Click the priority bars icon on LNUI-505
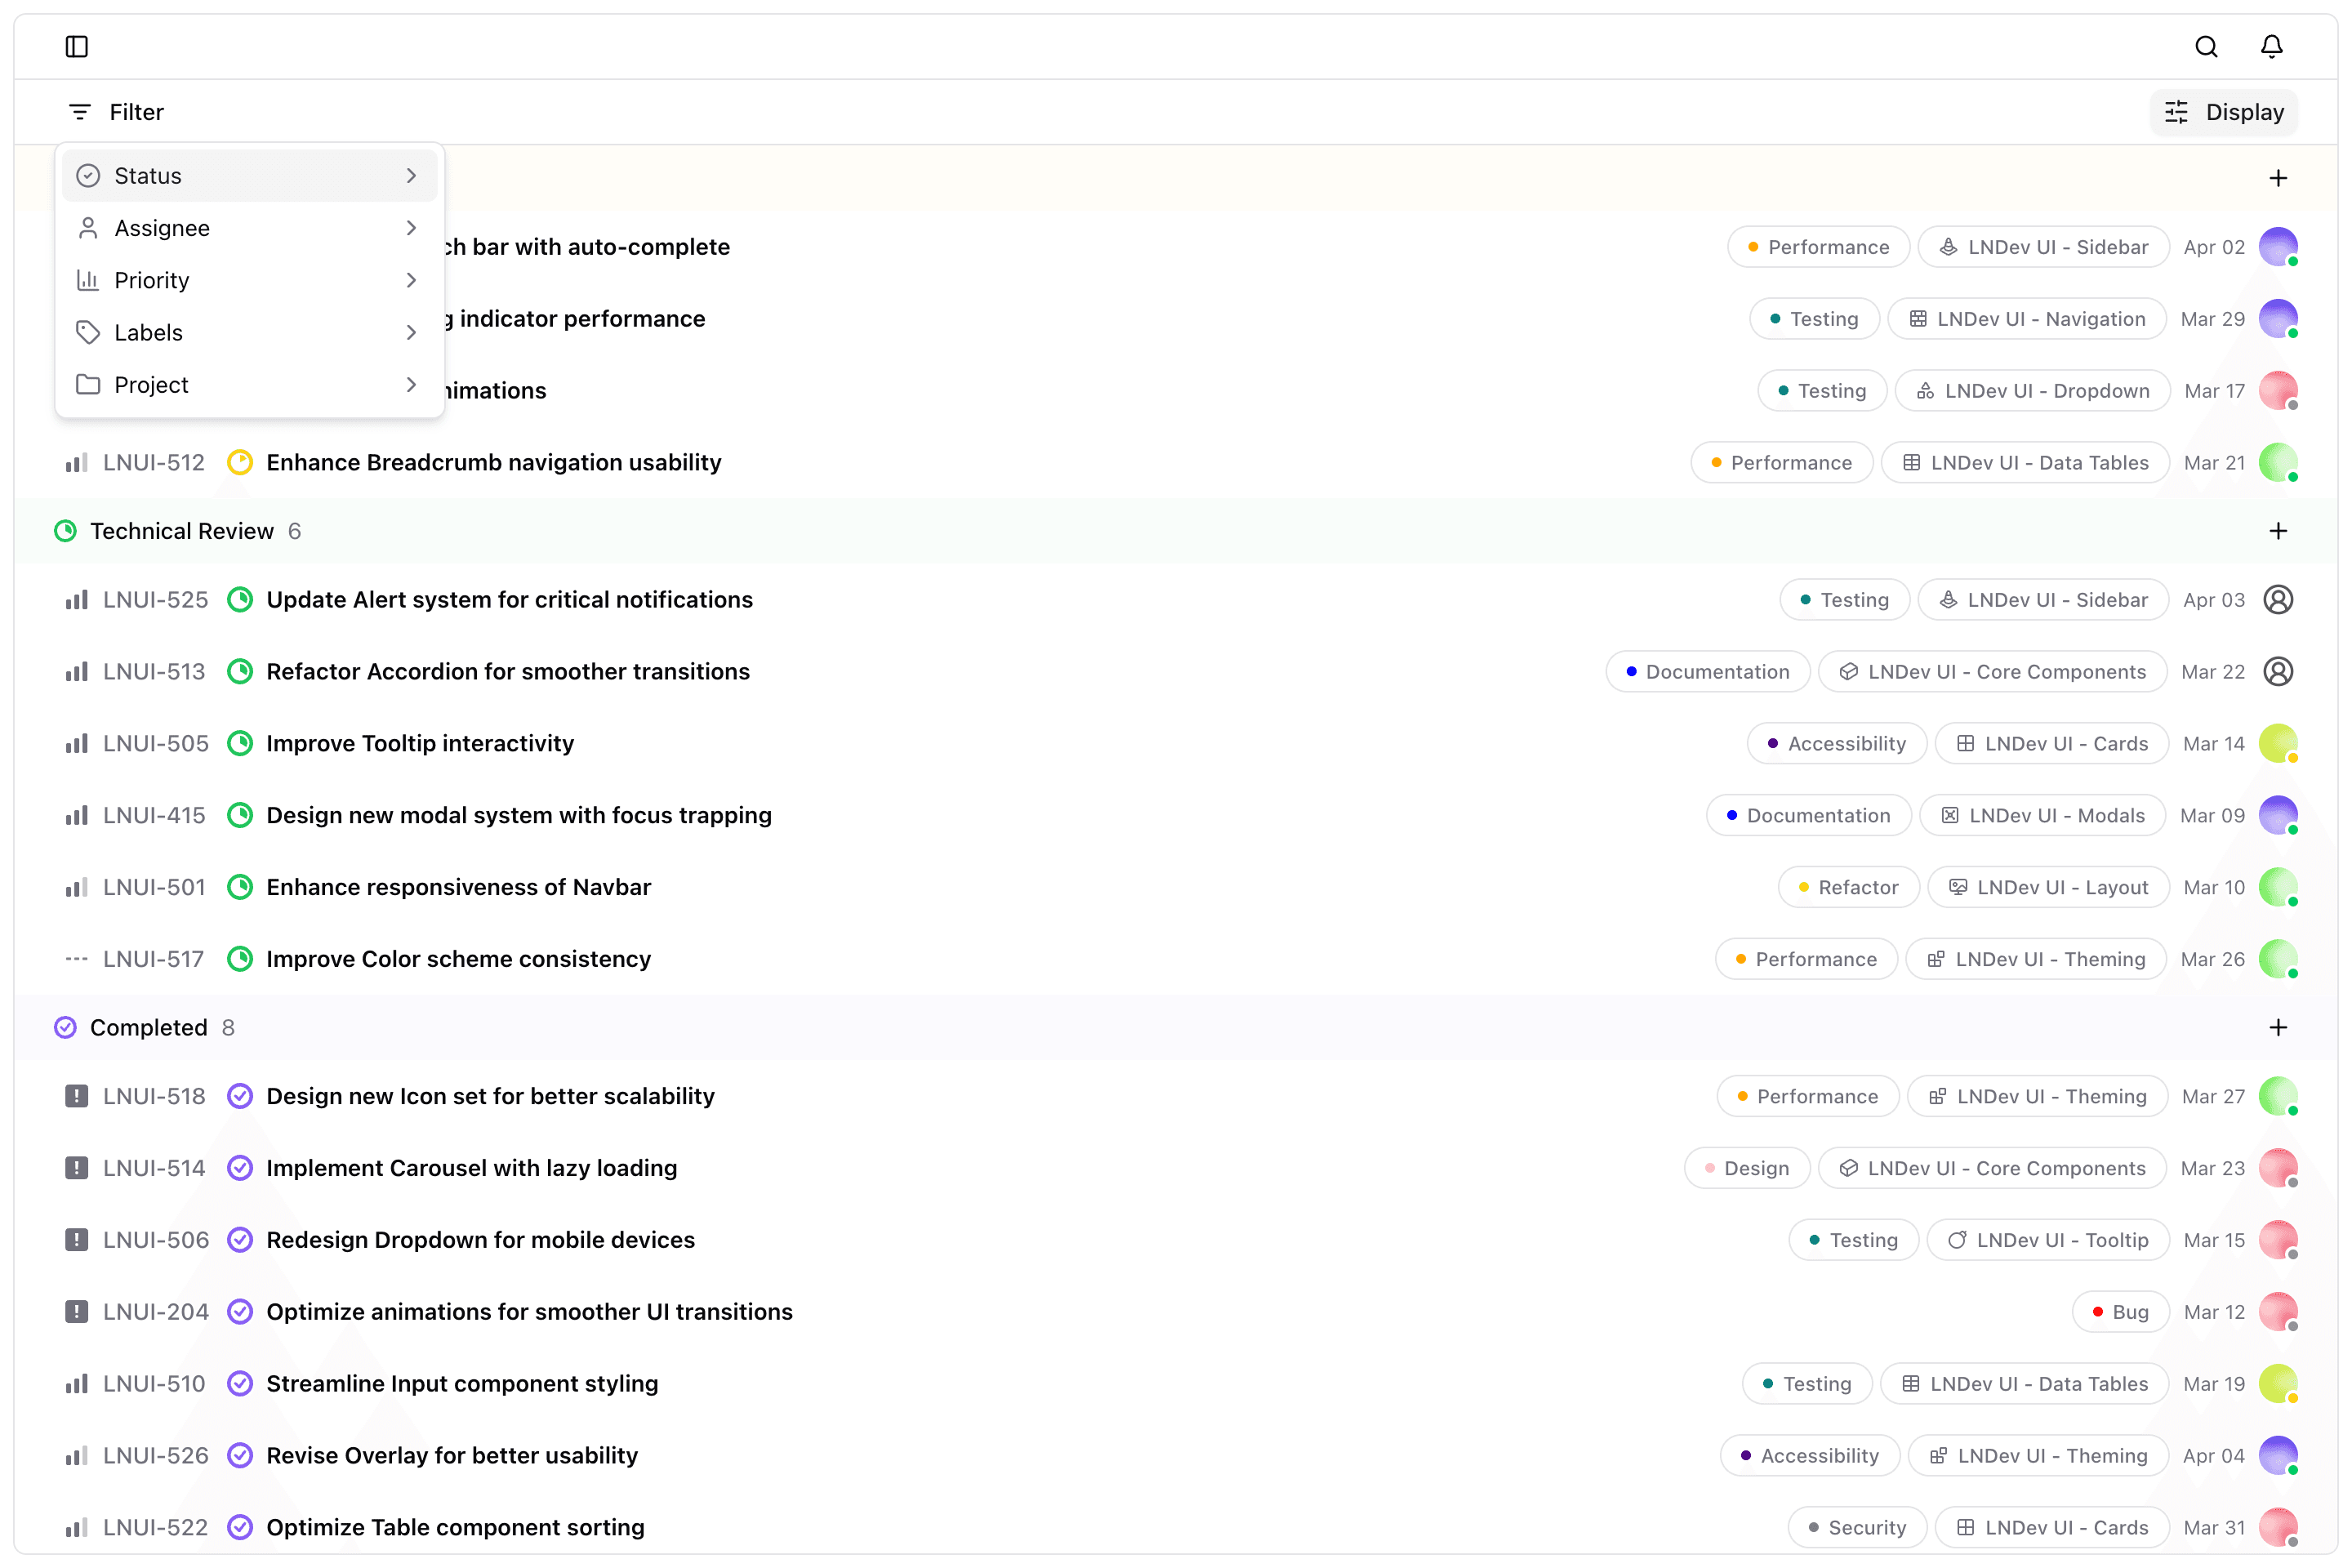The height and width of the screenshot is (1568, 2352). [77, 743]
